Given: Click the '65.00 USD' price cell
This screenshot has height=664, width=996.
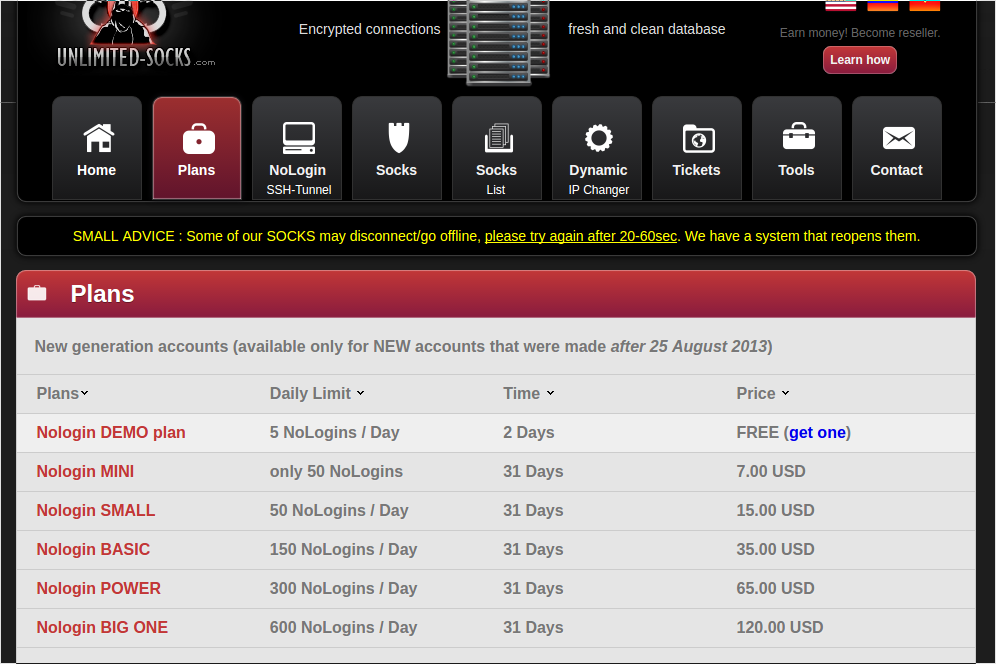Looking at the screenshot, I should (x=775, y=588).
